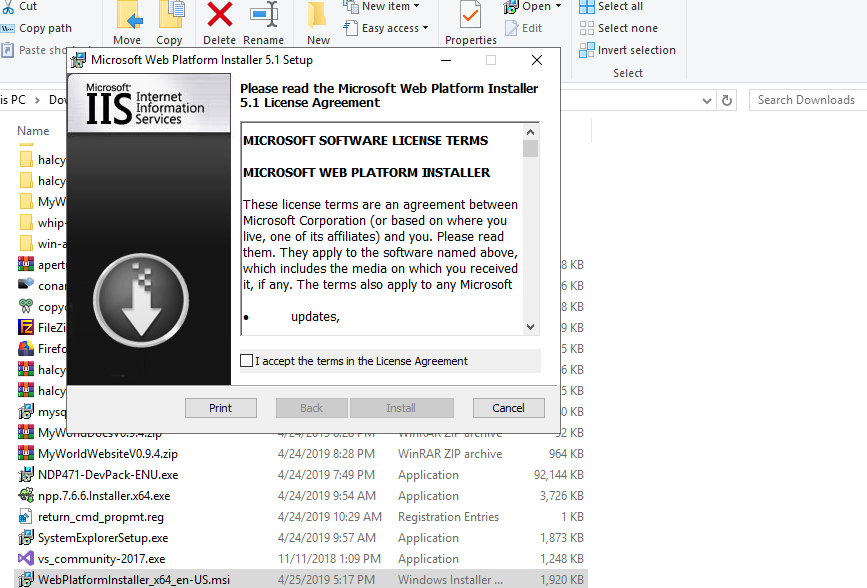Click the whip- folder icon
This screenshot has width=867, height=588.
pos(25,222)
